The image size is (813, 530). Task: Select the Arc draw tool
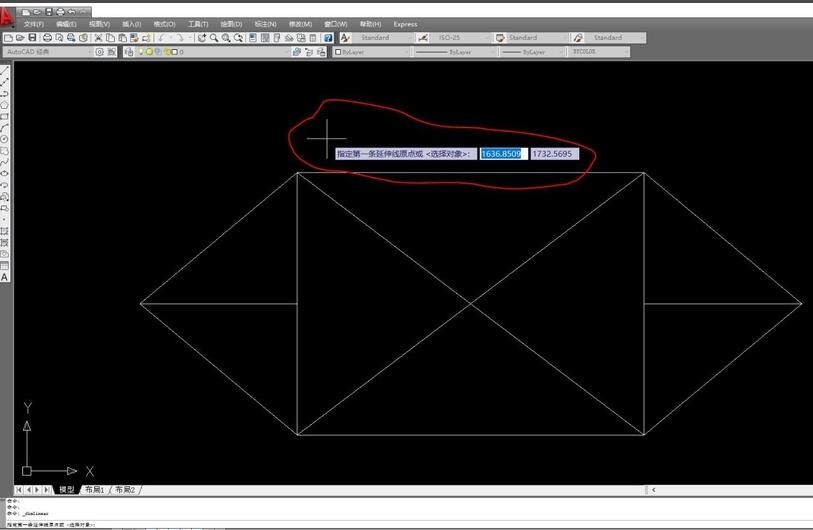(5, 128)
